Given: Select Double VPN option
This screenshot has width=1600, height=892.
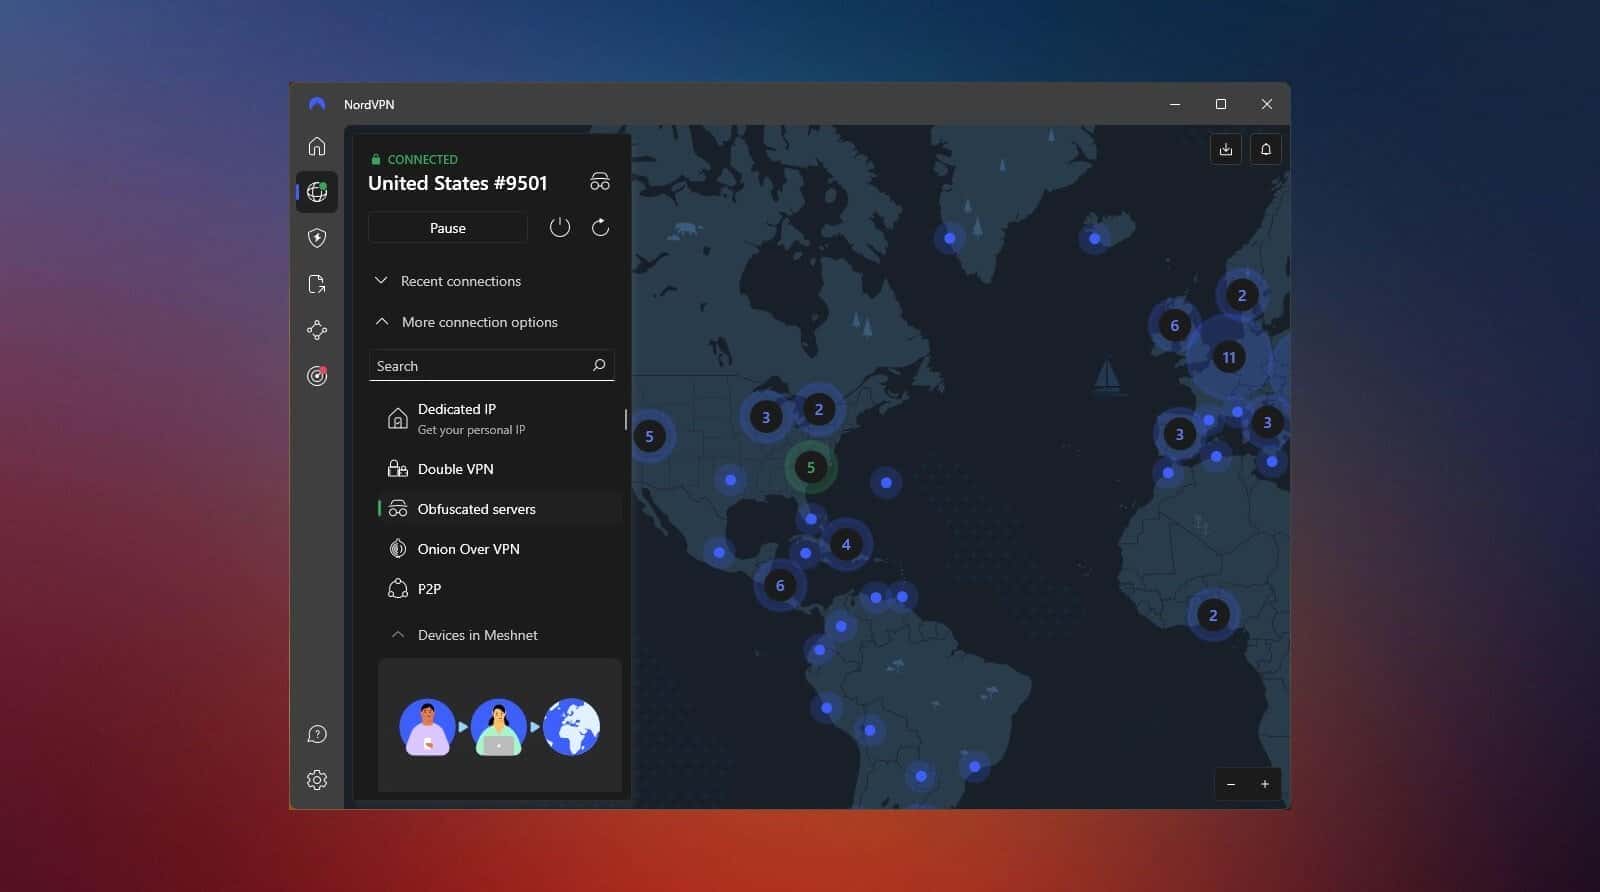Looking at the screenshot, I should (x=500, y=468).
